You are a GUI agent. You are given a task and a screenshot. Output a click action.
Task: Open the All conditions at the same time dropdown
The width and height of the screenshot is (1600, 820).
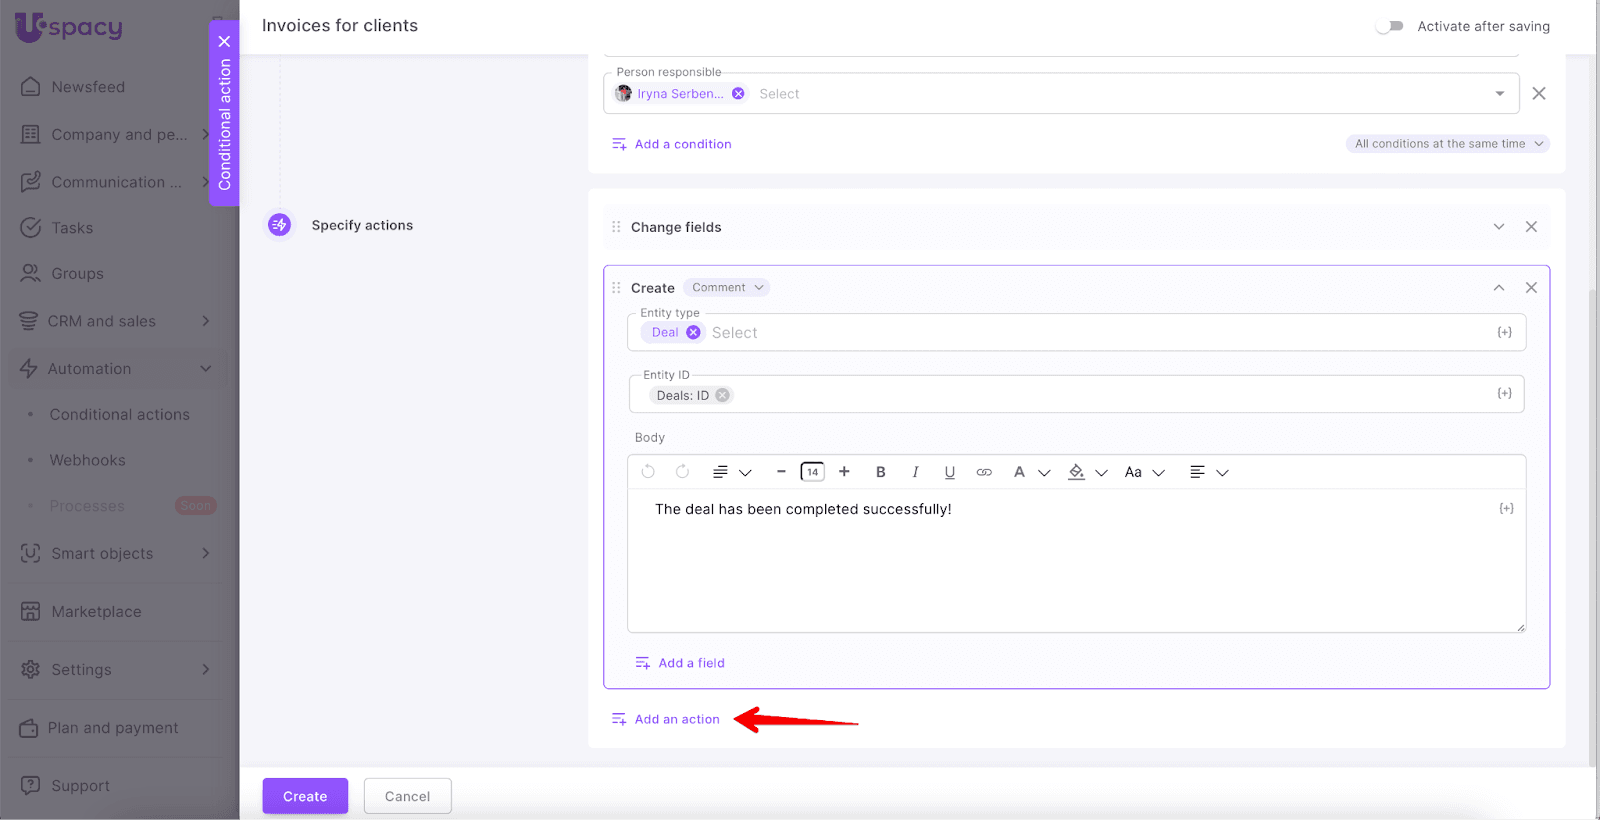coord(1447,144)
